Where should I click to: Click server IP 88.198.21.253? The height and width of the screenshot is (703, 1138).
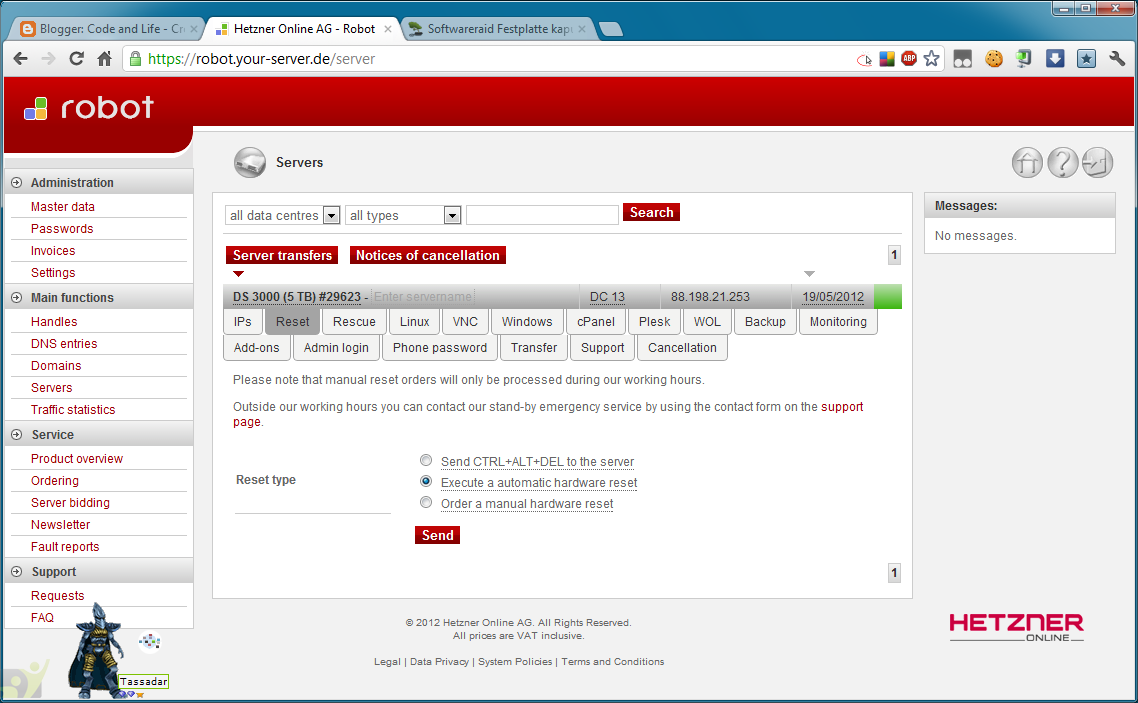point(710,297)
